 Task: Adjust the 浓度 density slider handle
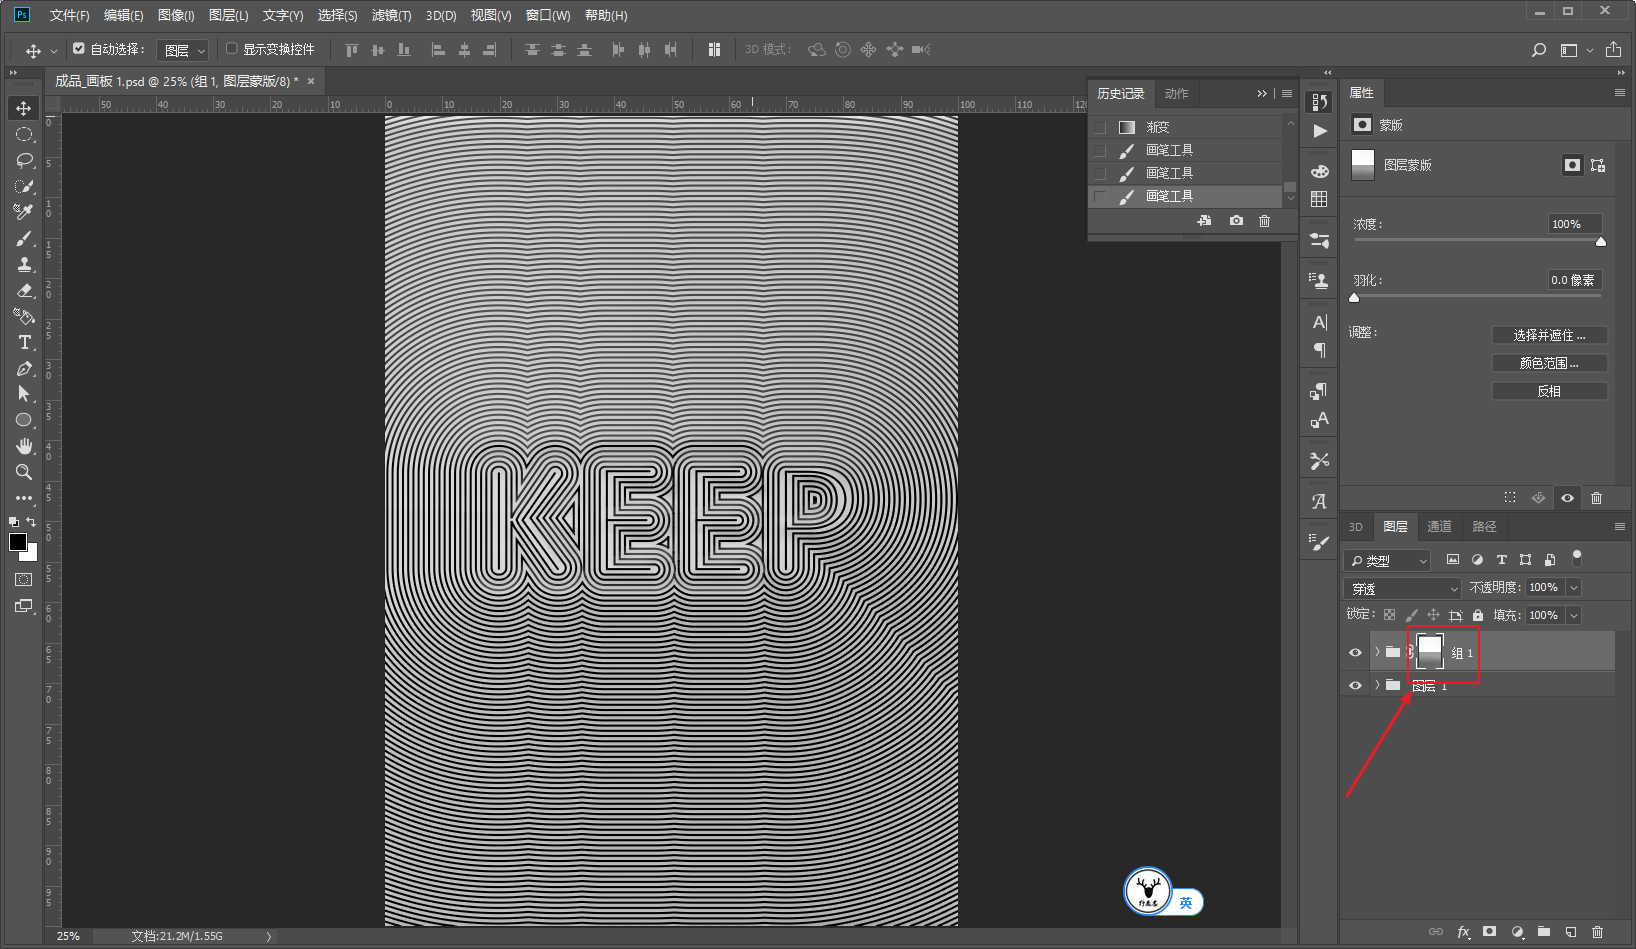(1600, 242)
